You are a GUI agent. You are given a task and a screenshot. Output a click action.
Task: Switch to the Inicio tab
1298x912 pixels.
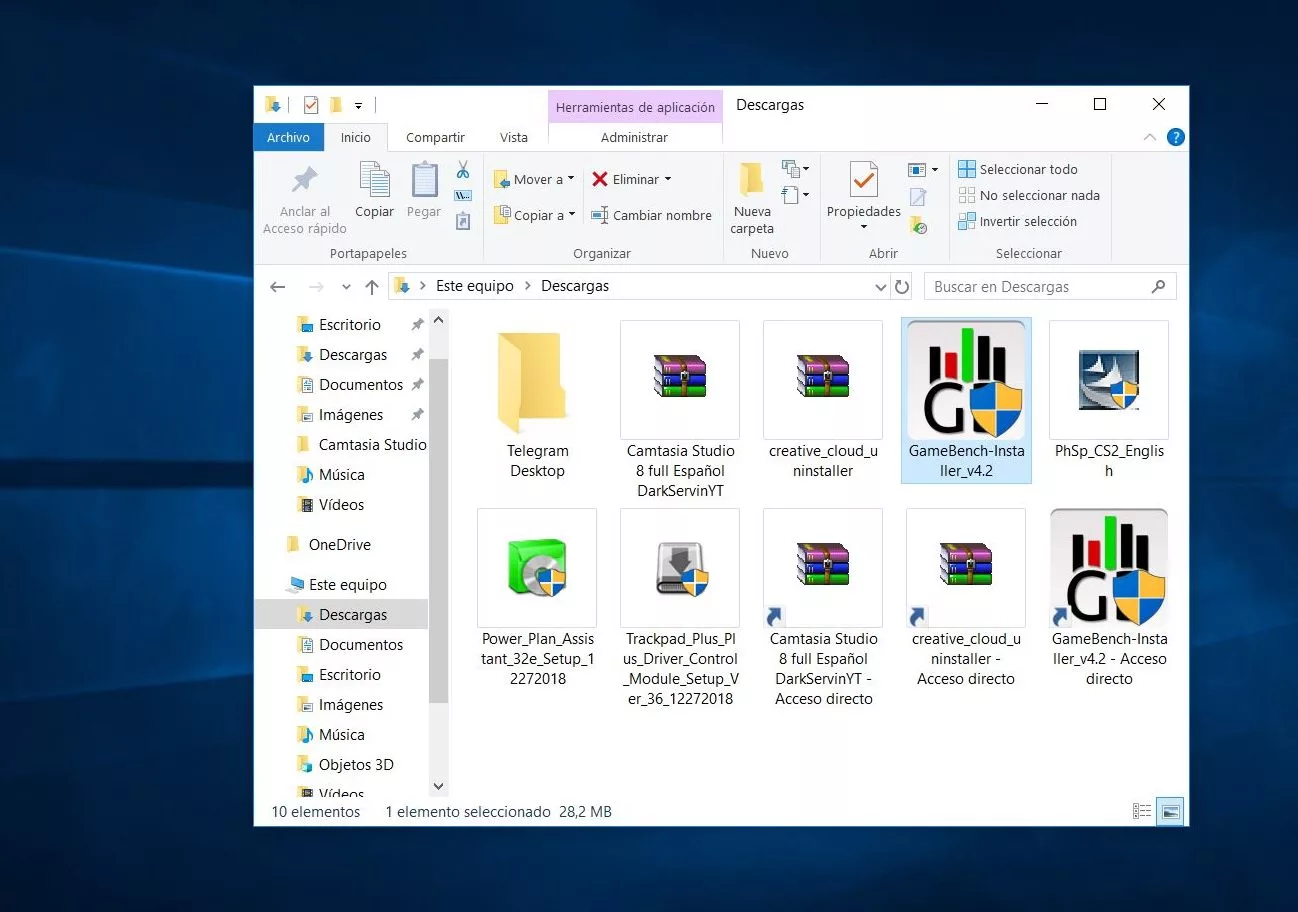(355, 137)
